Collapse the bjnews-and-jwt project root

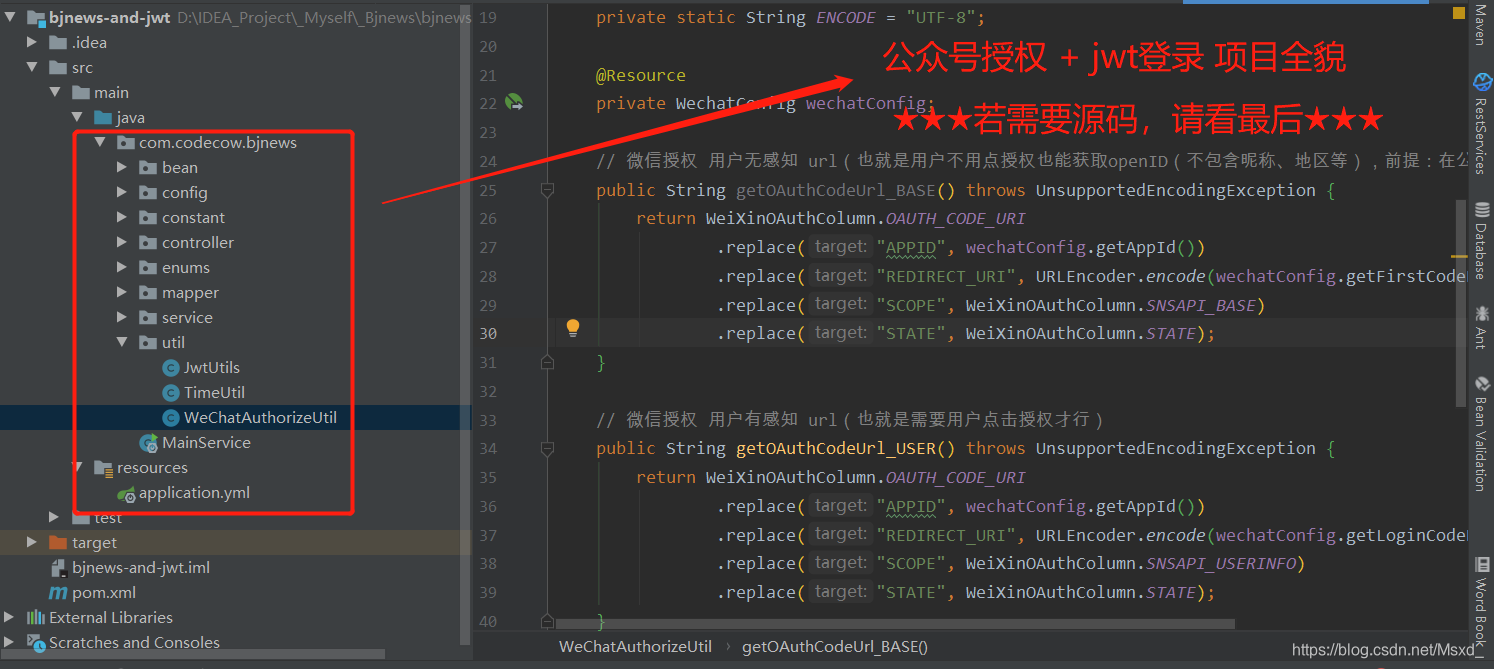(10, 18)
